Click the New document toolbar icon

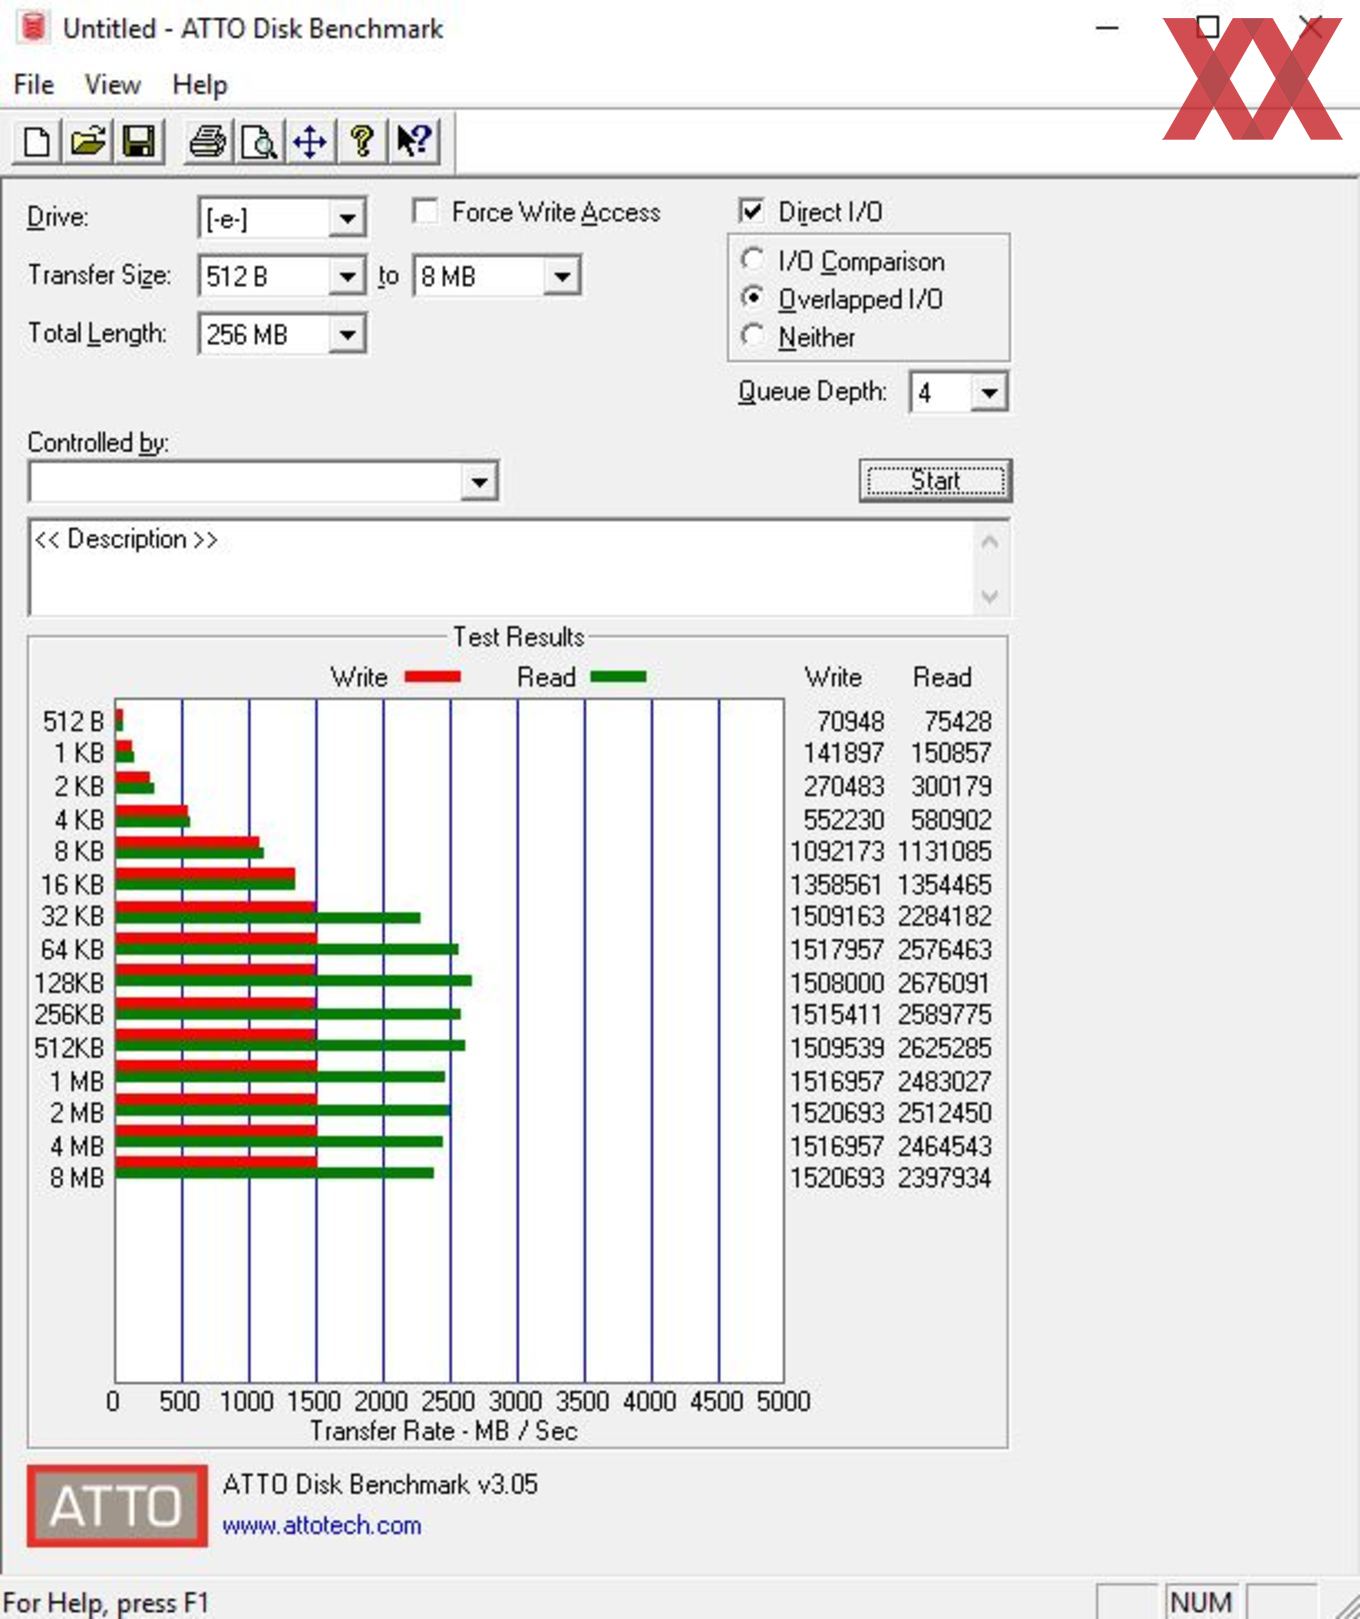tap(37, 142)
